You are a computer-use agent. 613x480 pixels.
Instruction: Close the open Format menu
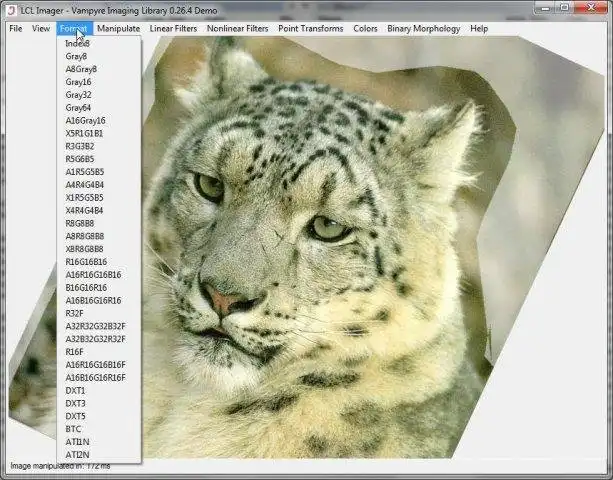[74, 29]
